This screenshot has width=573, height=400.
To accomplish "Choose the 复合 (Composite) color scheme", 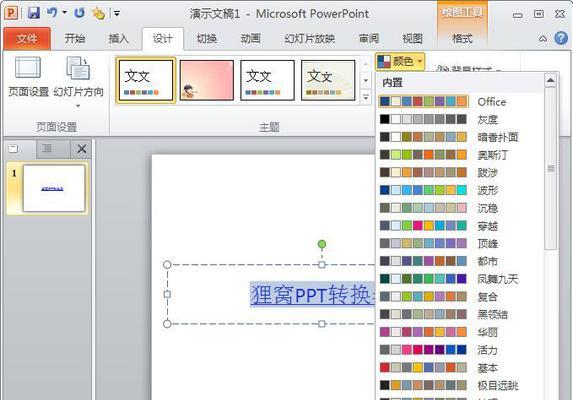I will (x=460, y=297).
